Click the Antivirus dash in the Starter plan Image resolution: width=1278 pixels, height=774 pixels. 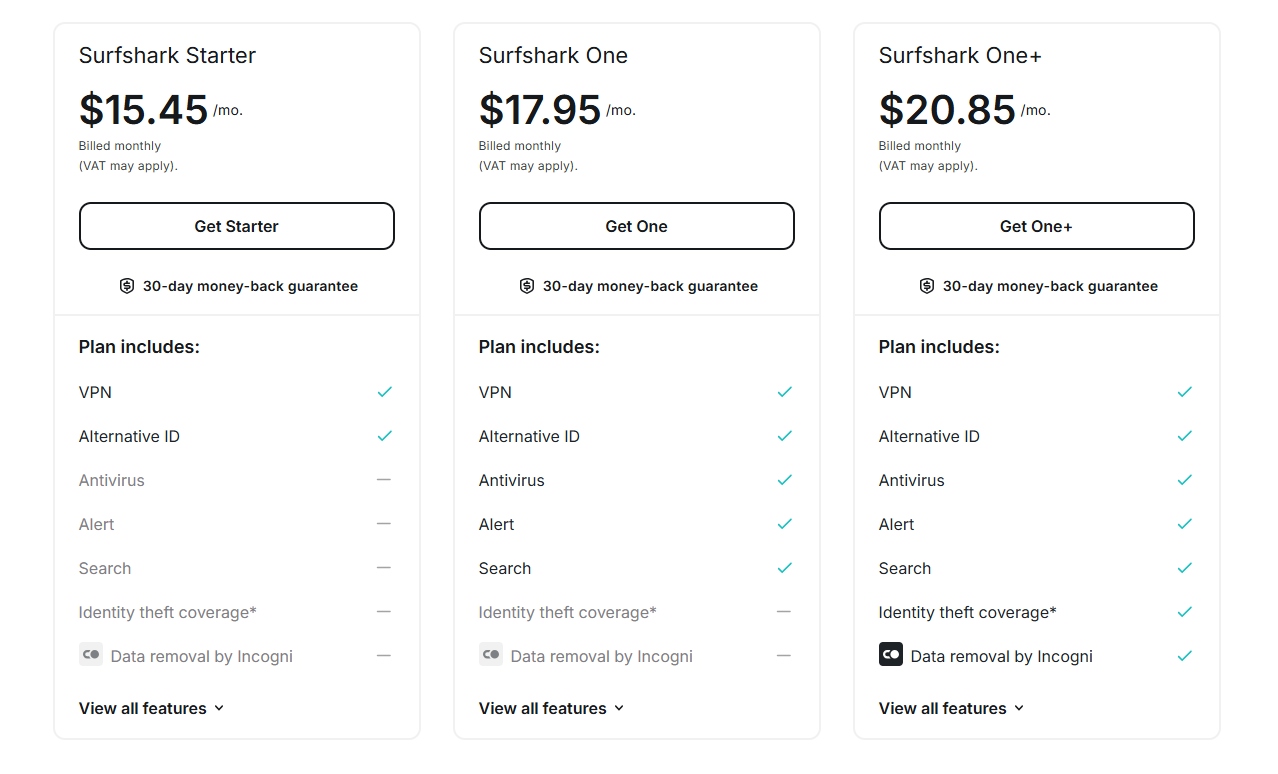(x=384, y=480)
